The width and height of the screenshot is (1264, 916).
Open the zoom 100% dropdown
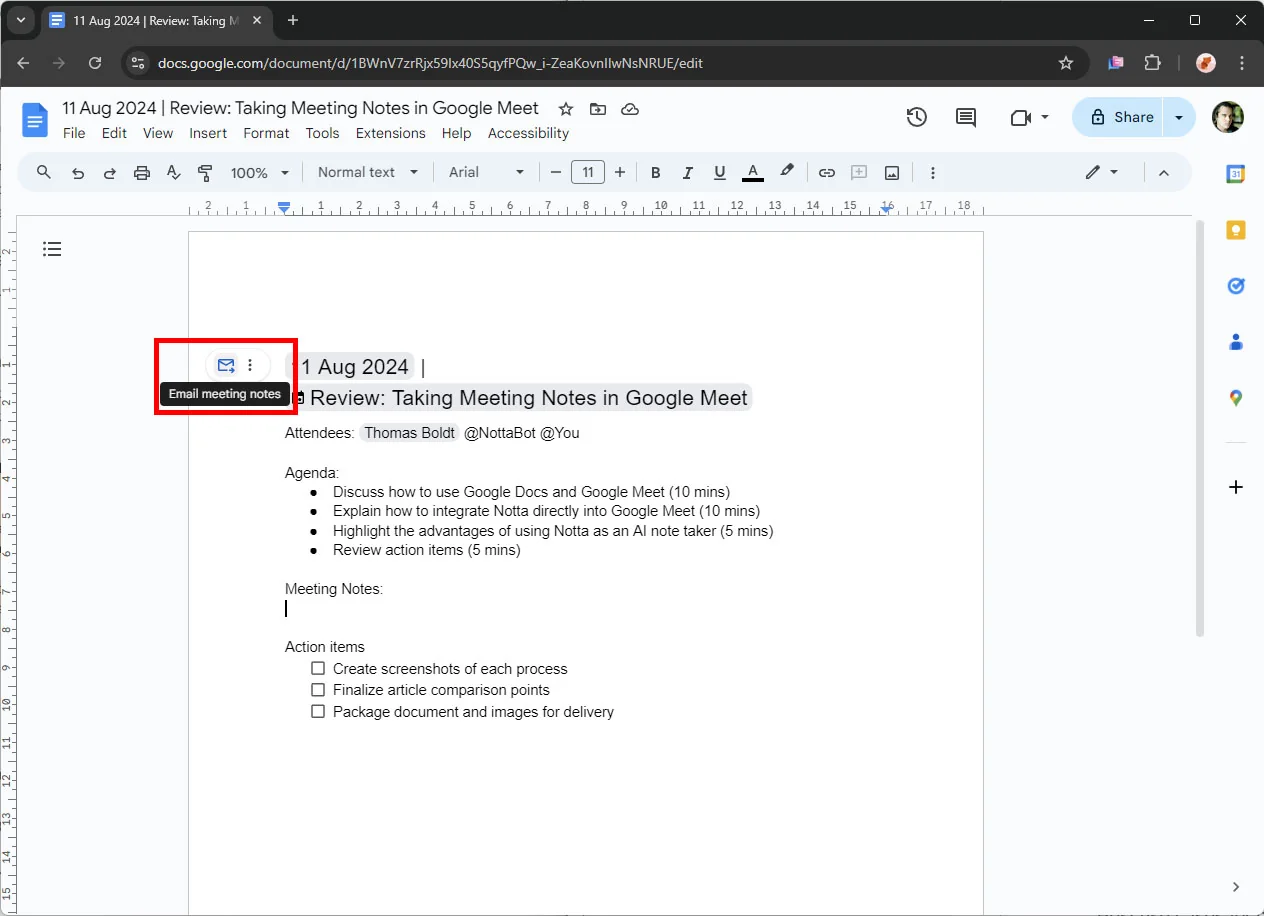click(x=259, y=173)
